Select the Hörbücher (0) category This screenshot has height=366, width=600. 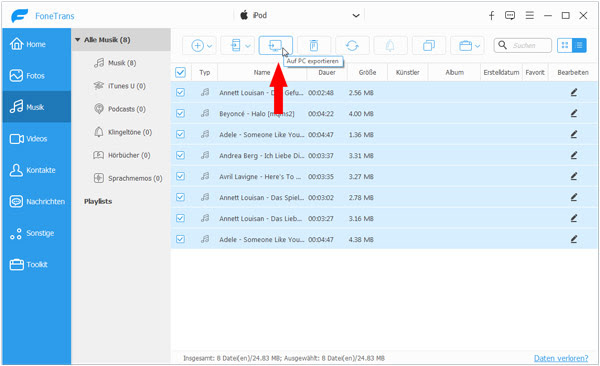(122, 155)
